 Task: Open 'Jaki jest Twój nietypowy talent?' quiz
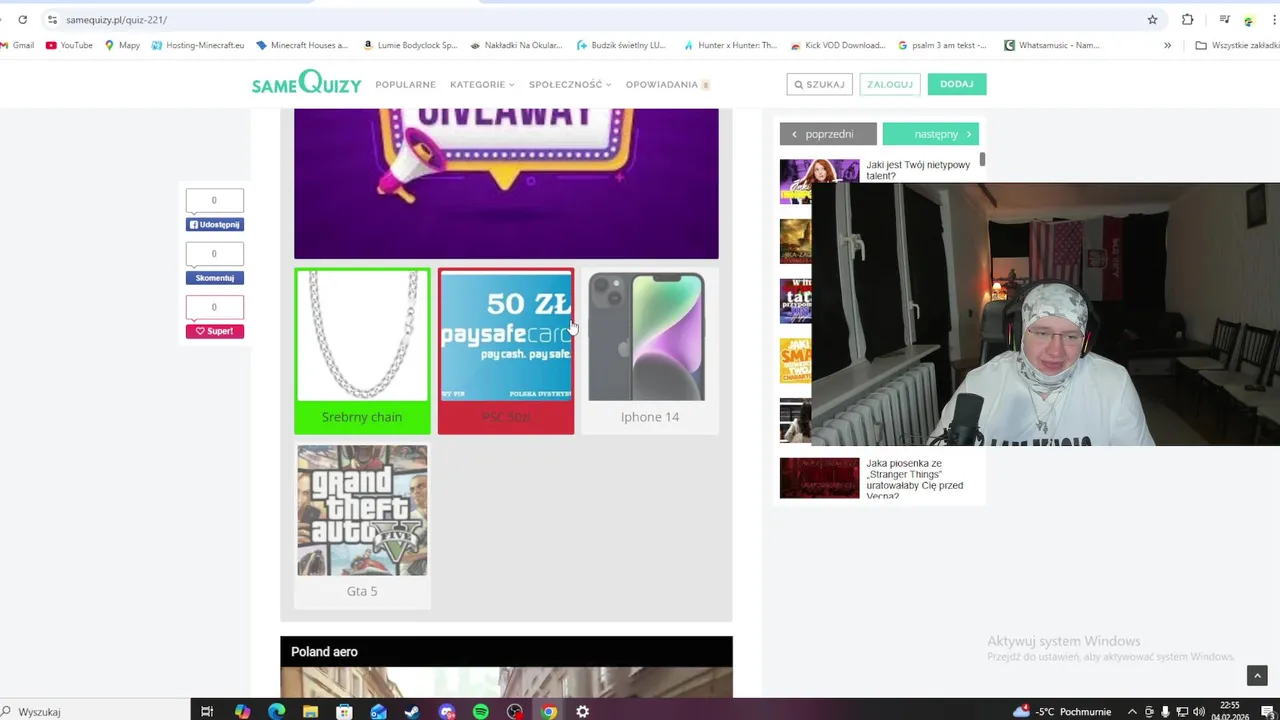[918, 170]
